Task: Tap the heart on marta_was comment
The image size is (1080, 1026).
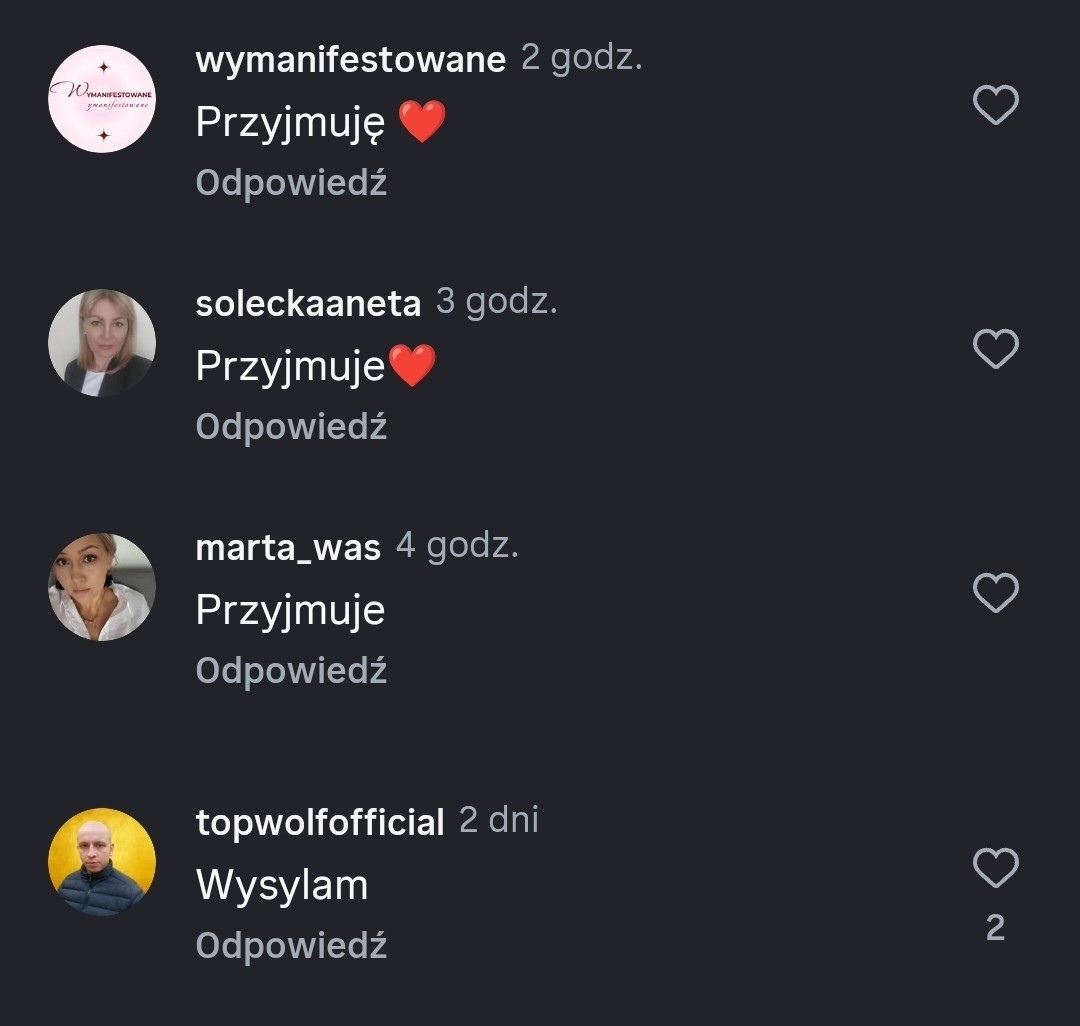Action: click(x=995, y=593)
